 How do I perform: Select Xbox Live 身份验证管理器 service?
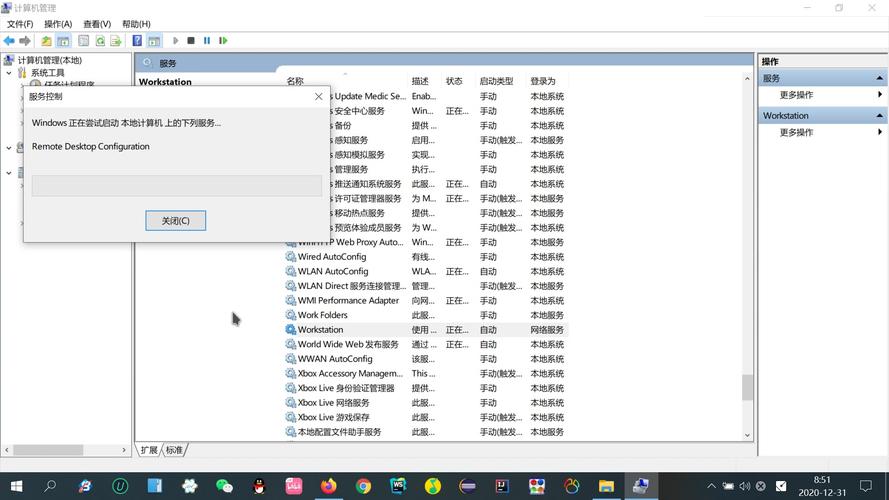pyautogui.click(x=346, y=388)
